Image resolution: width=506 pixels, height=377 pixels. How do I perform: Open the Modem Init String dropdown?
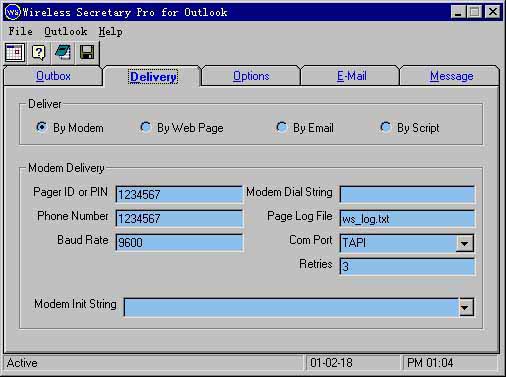466,307
